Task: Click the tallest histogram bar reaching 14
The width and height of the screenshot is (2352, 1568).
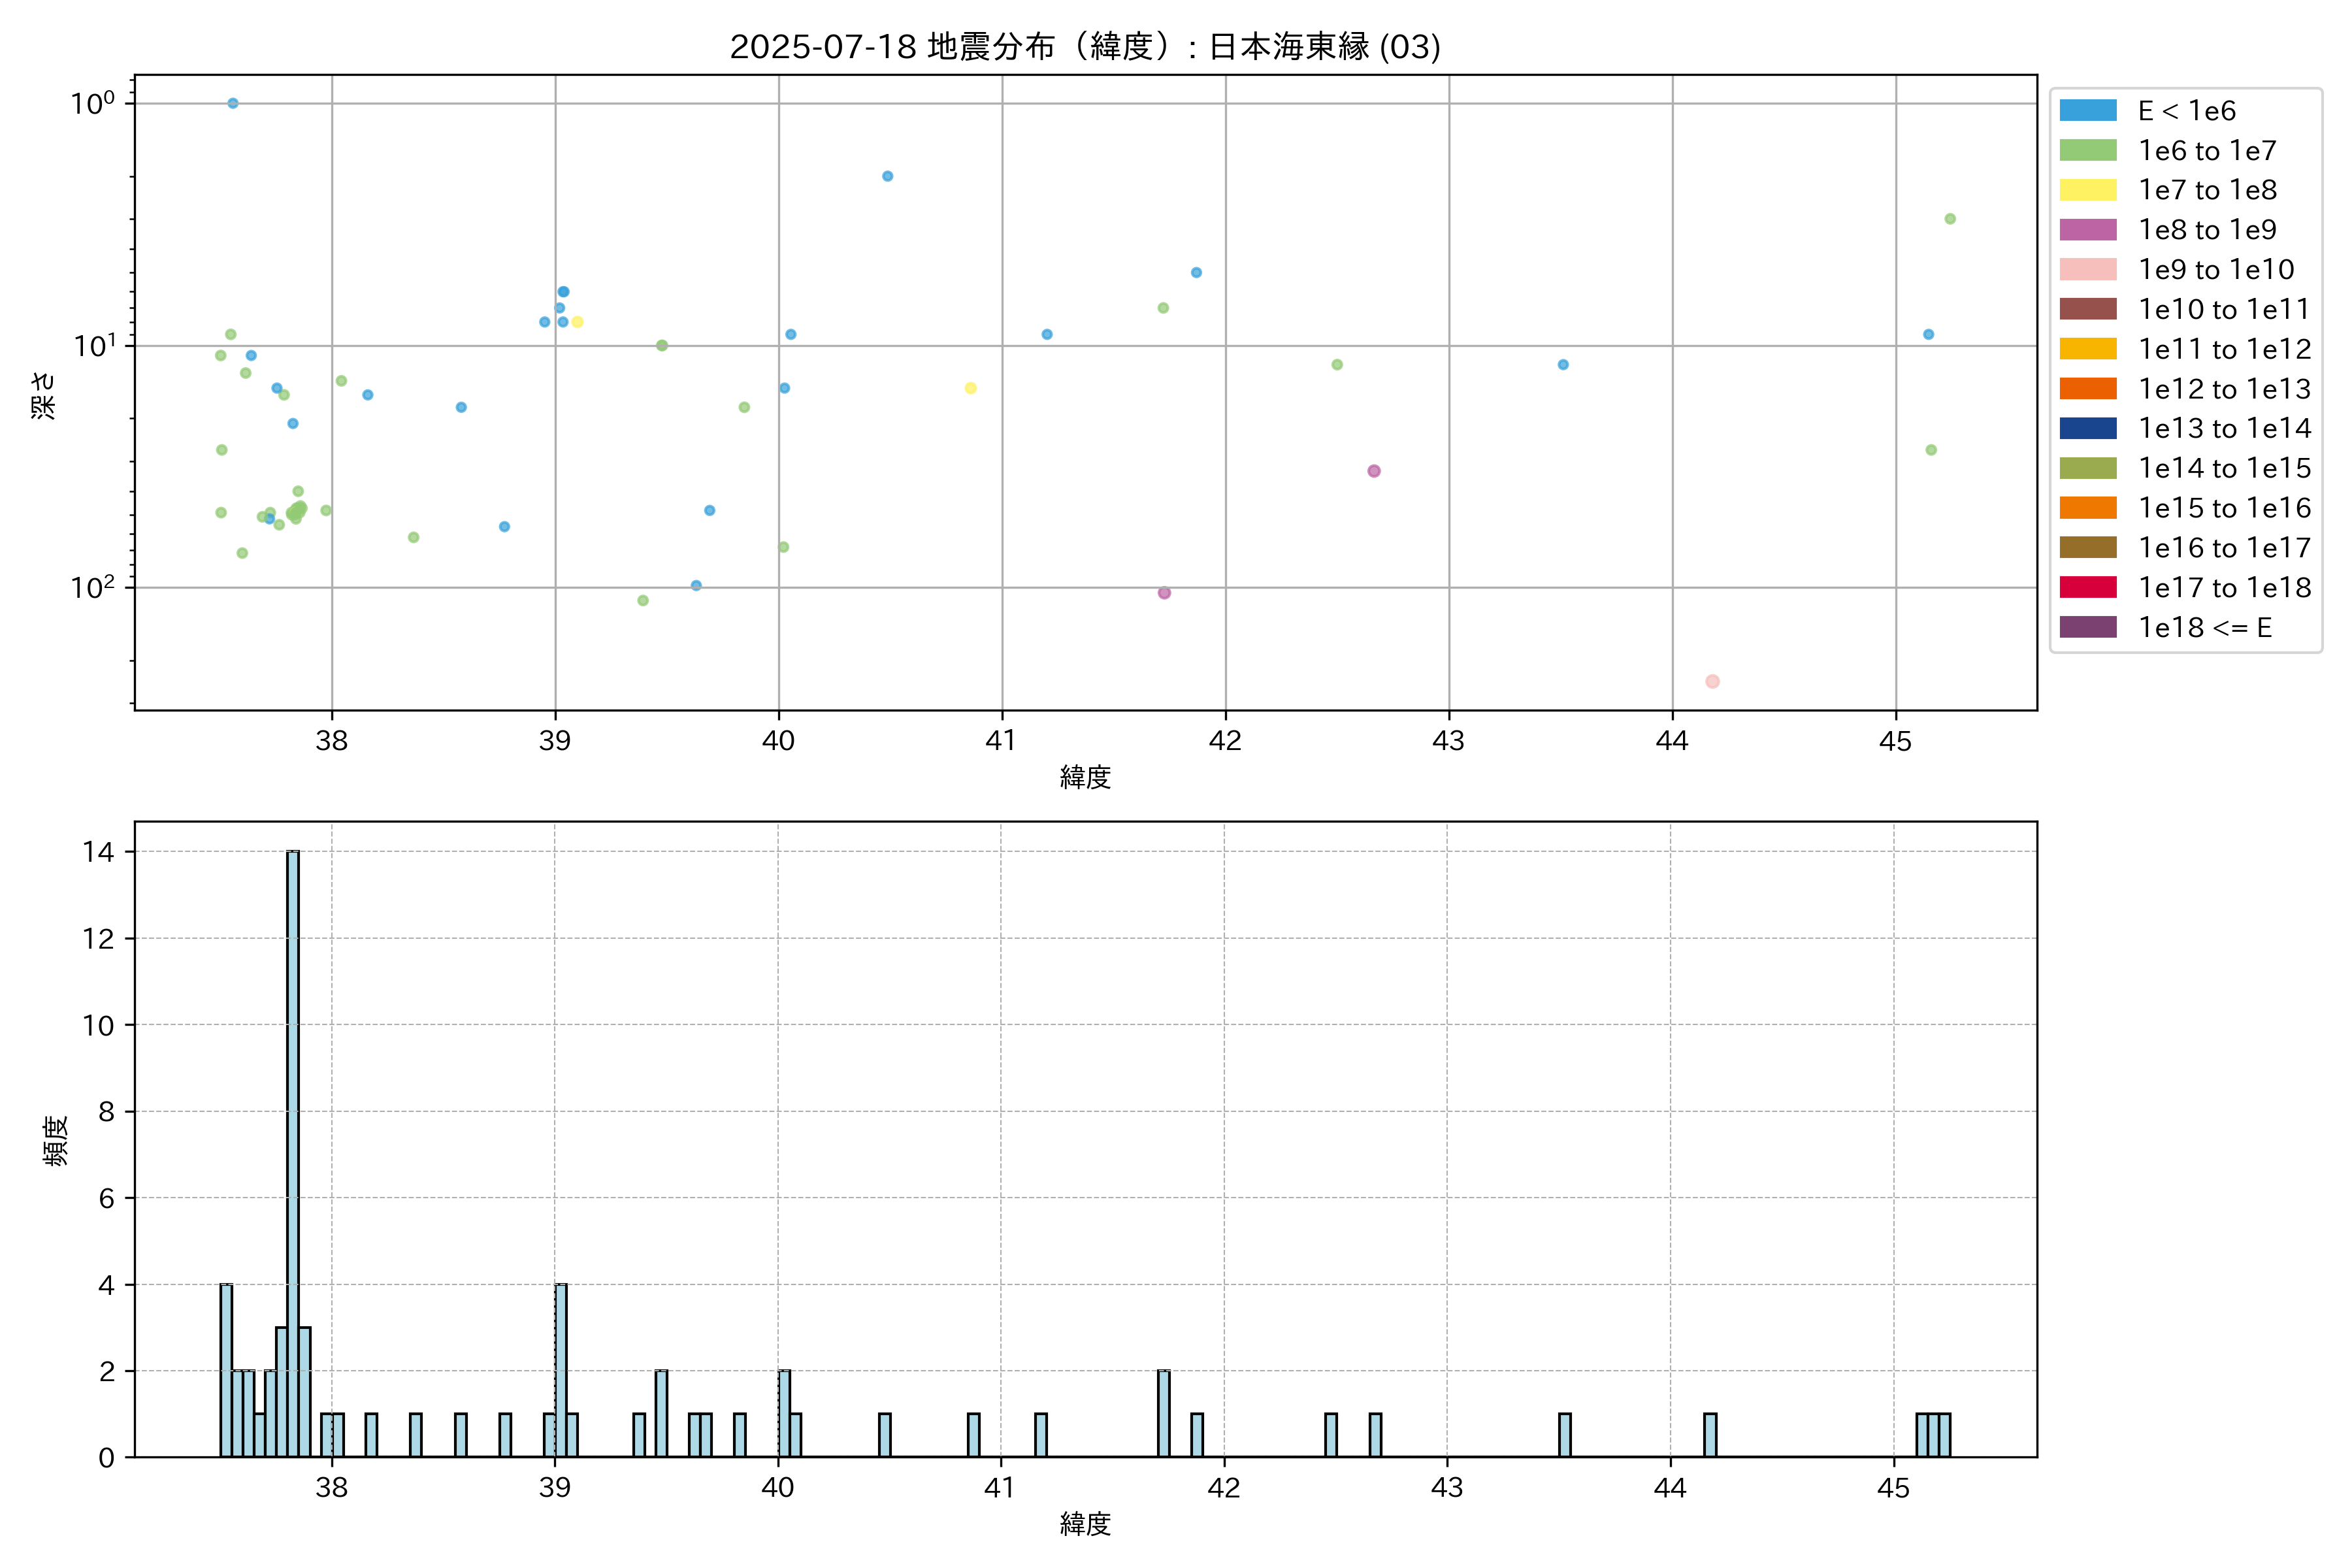Action: click(293, 1150)
